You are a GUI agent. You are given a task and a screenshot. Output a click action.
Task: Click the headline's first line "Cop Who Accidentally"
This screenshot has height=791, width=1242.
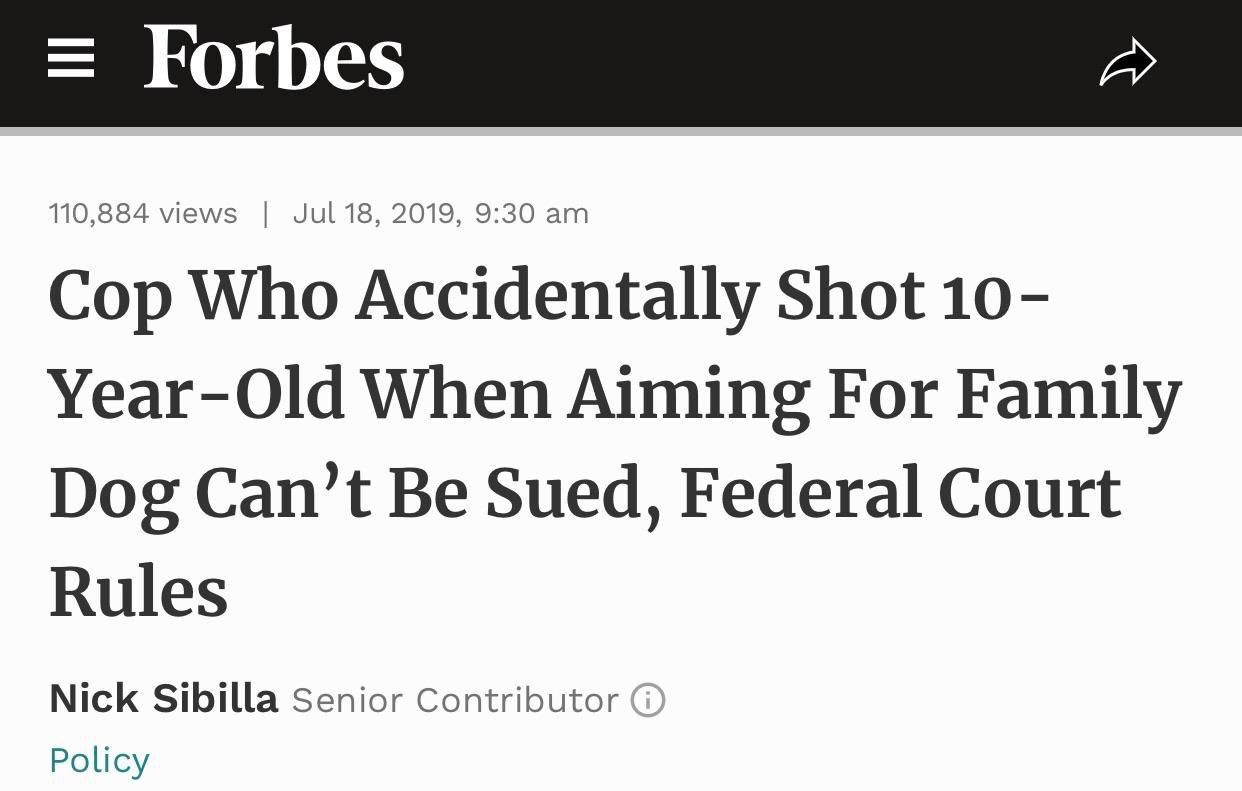click(x=400, y=297)
